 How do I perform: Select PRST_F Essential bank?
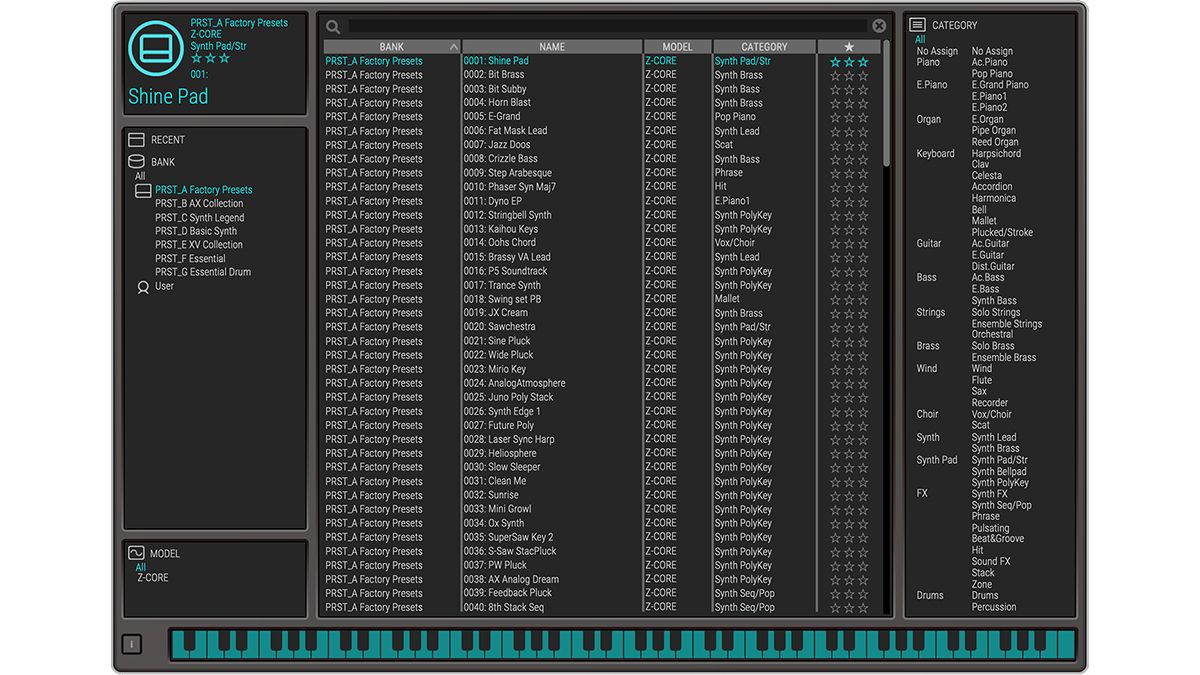pos(190,258)
